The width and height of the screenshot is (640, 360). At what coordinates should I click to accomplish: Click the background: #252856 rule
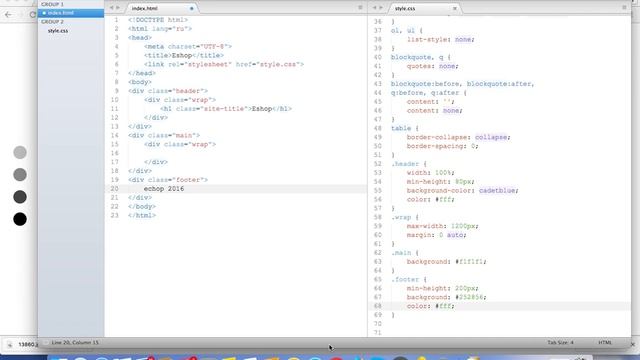[447, 298]
